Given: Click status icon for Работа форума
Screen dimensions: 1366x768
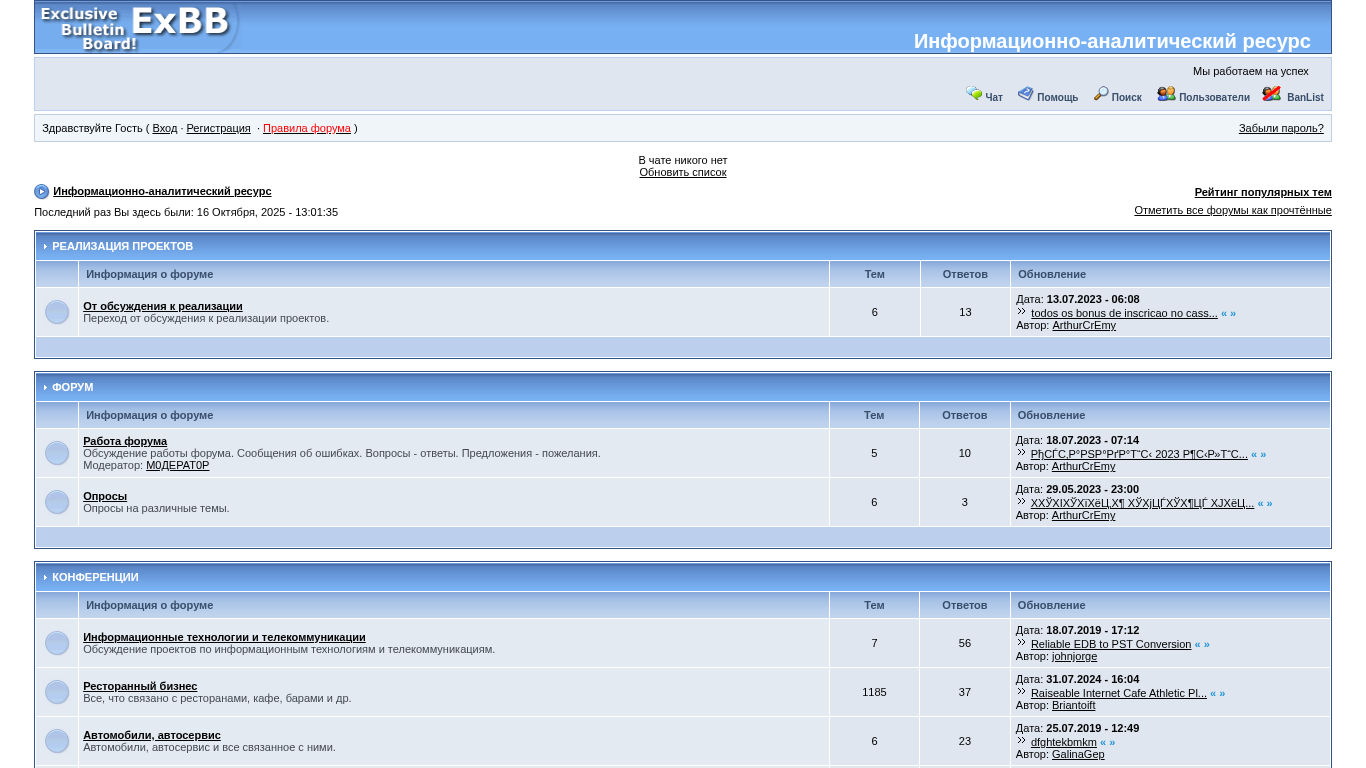Looking at the screenshot, I should pos(57,453).
